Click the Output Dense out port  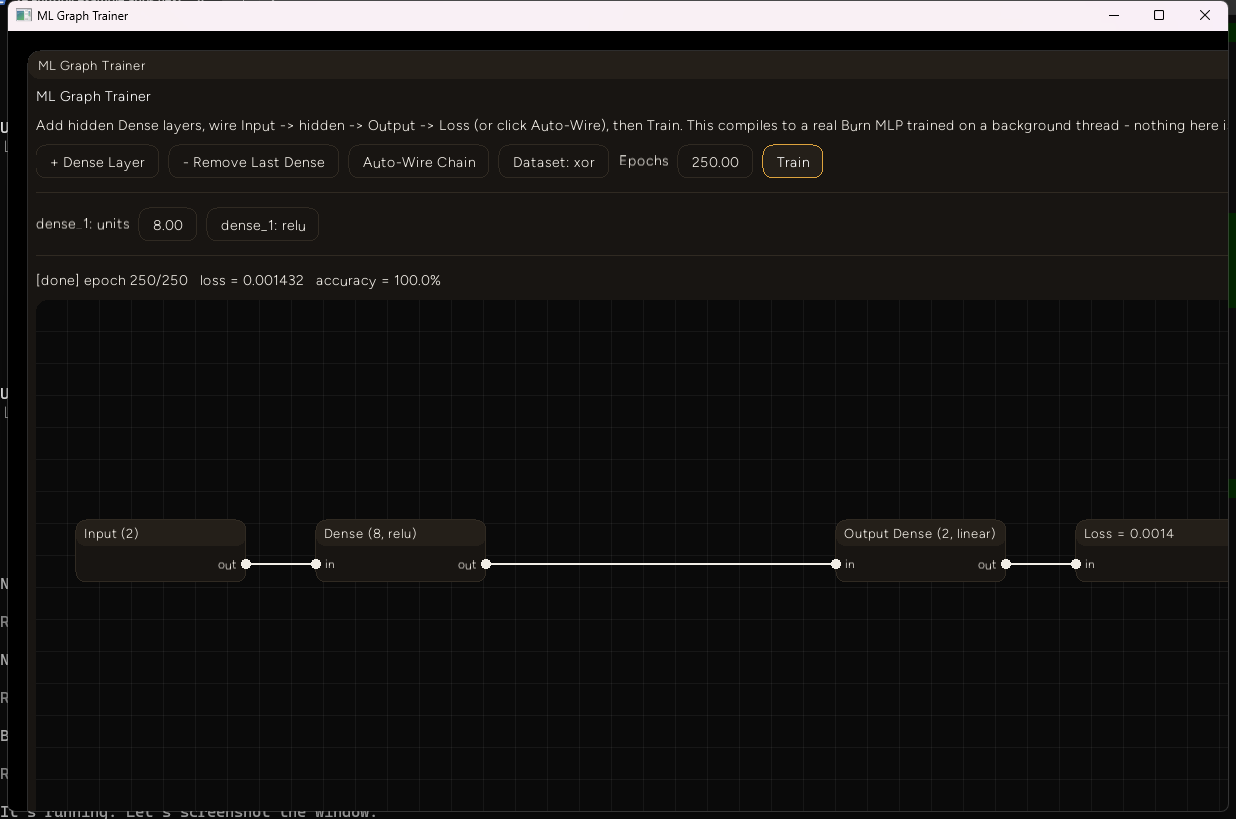1006,564
